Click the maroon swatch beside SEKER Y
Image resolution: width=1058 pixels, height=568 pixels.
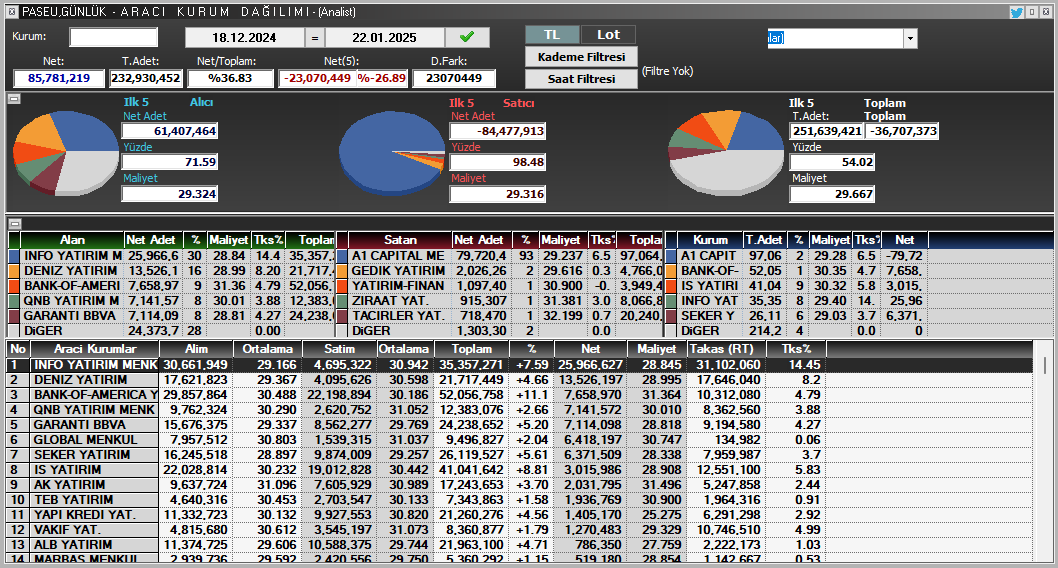click(671, 316)
